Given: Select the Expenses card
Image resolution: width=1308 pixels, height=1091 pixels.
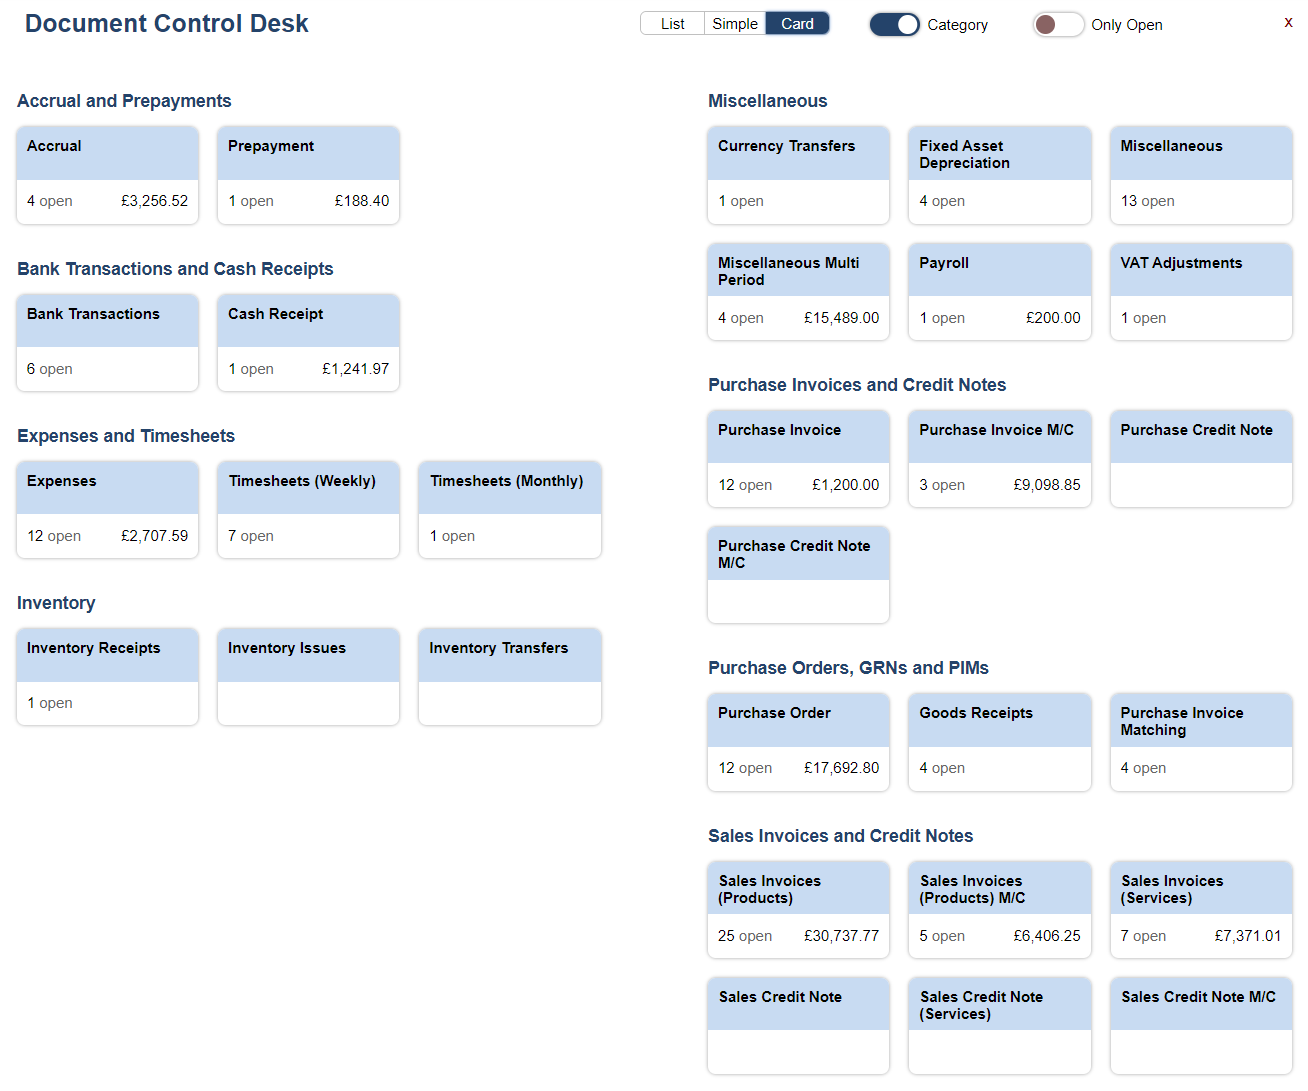Looking at the screenshot, I should [108, 509].
